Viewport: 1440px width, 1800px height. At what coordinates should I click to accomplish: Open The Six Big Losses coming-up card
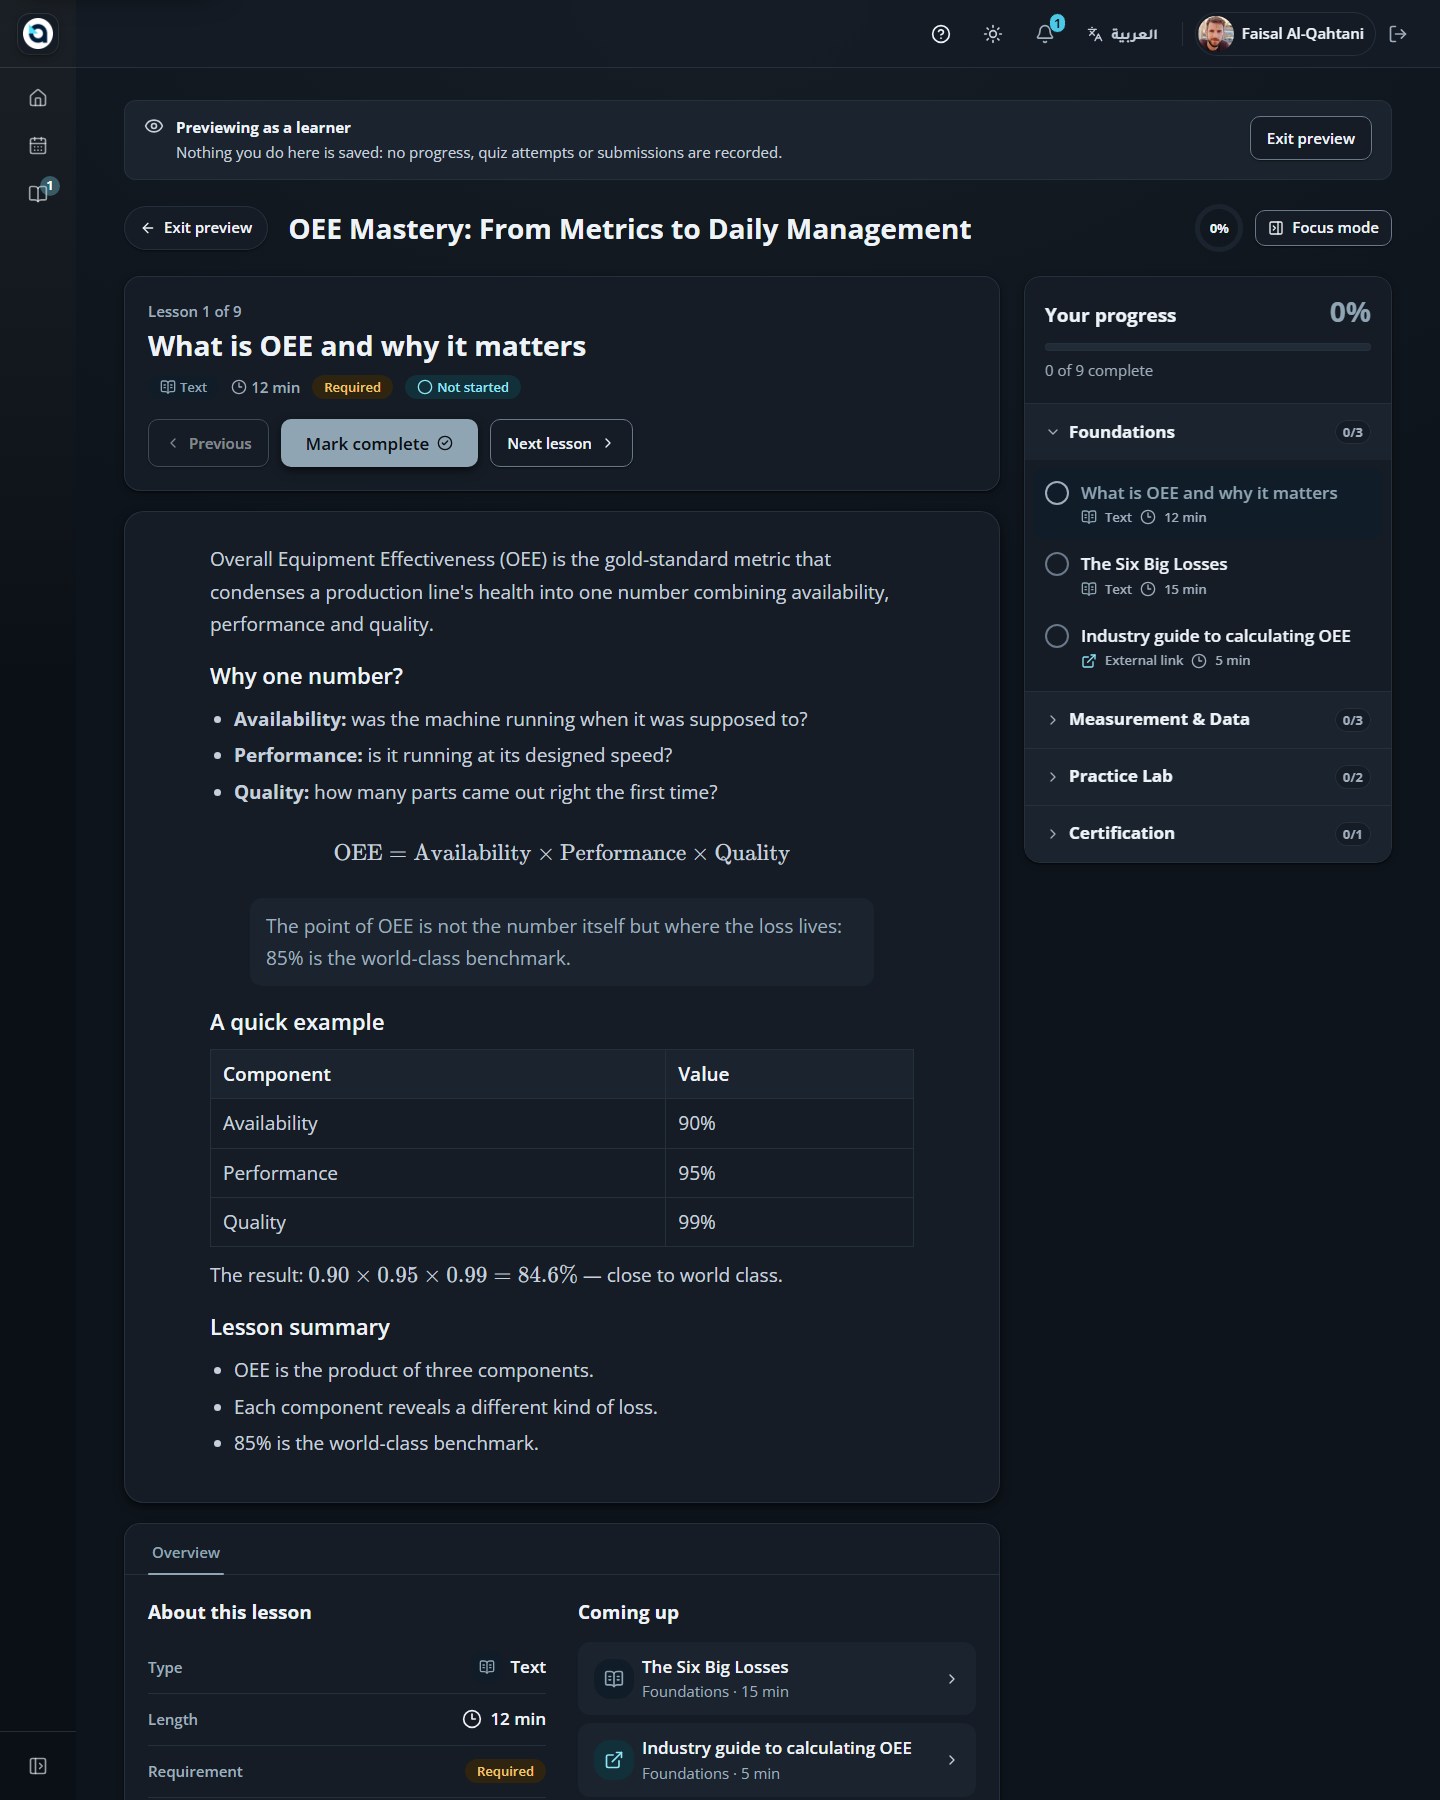pyautogui.click(x=776, y=1679)
